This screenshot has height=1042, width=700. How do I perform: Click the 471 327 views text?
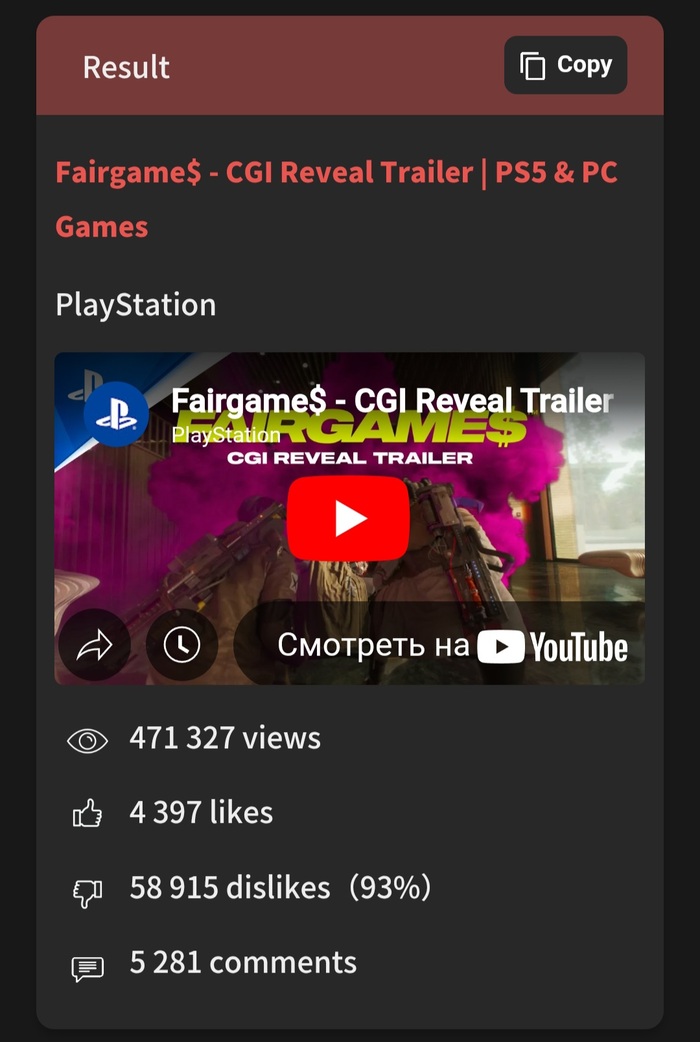click(x=225, y=738)
